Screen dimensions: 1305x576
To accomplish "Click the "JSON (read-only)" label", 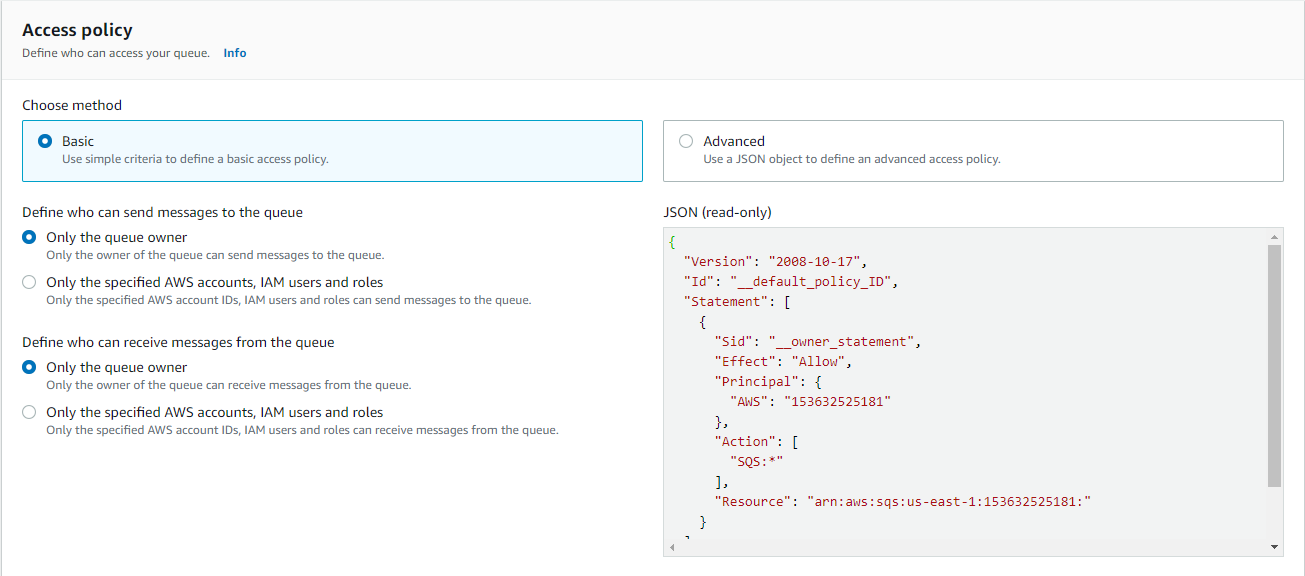I will [x=717, y=211].
